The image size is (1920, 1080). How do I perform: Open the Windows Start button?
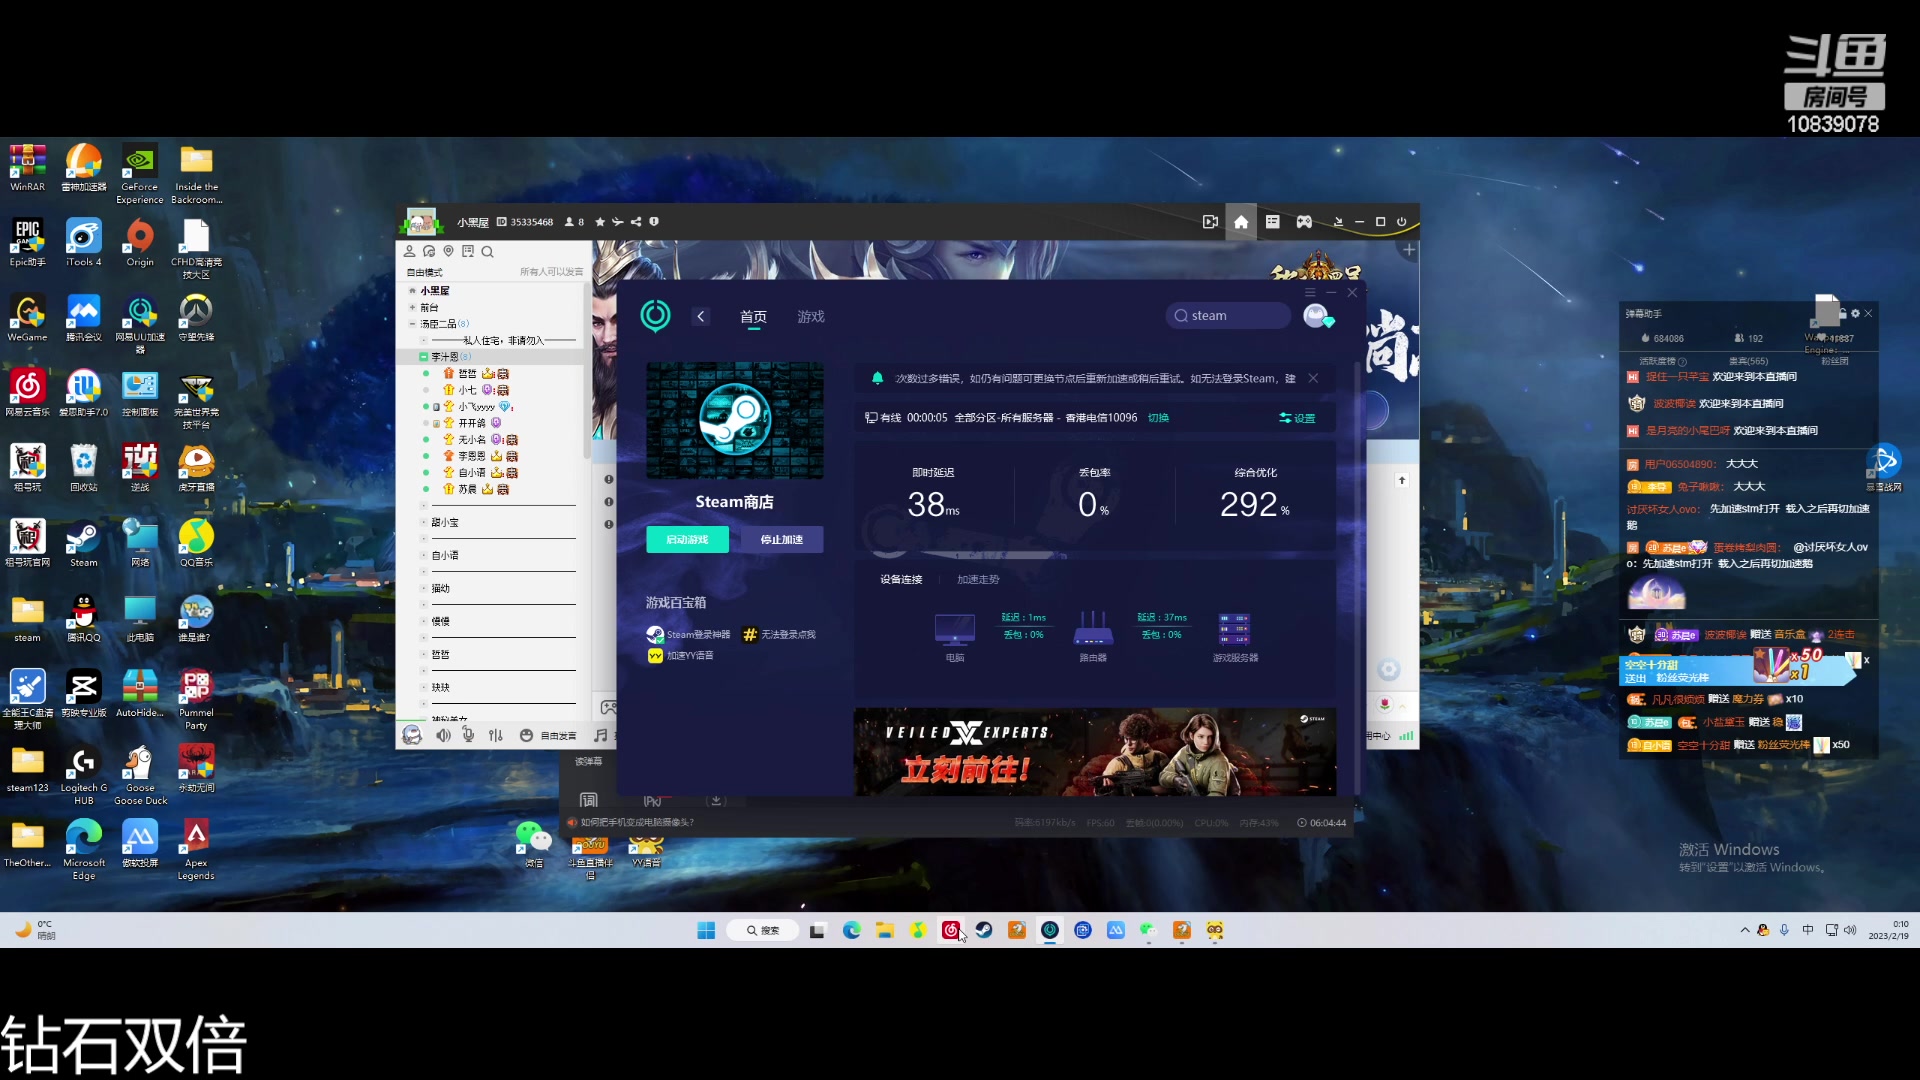706,930
